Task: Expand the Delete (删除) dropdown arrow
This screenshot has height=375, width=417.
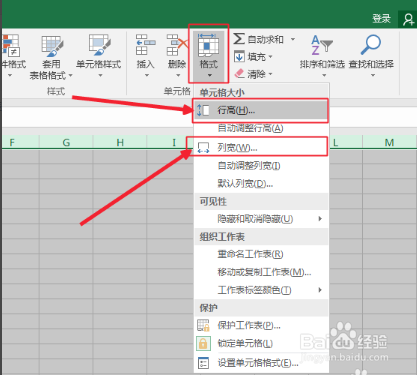Action: [x=178, y=75]
